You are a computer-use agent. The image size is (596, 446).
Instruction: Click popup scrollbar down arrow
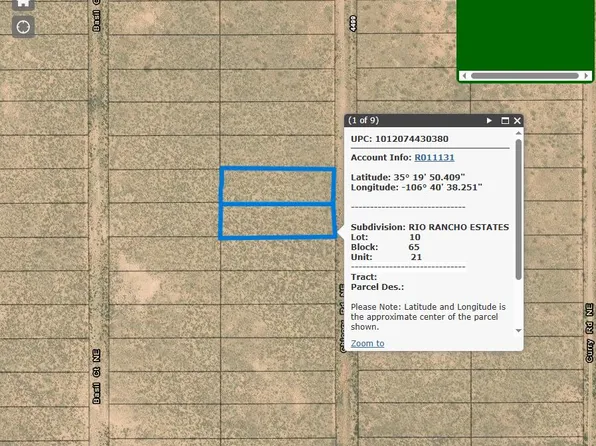(x=518, y=330)
